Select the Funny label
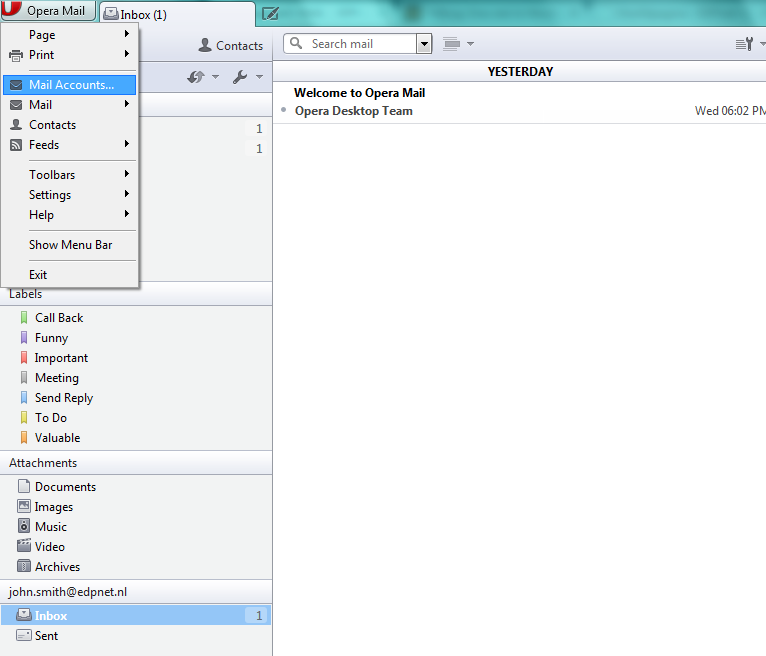Viewport: 766px width, 656px height. click(51, 338)
